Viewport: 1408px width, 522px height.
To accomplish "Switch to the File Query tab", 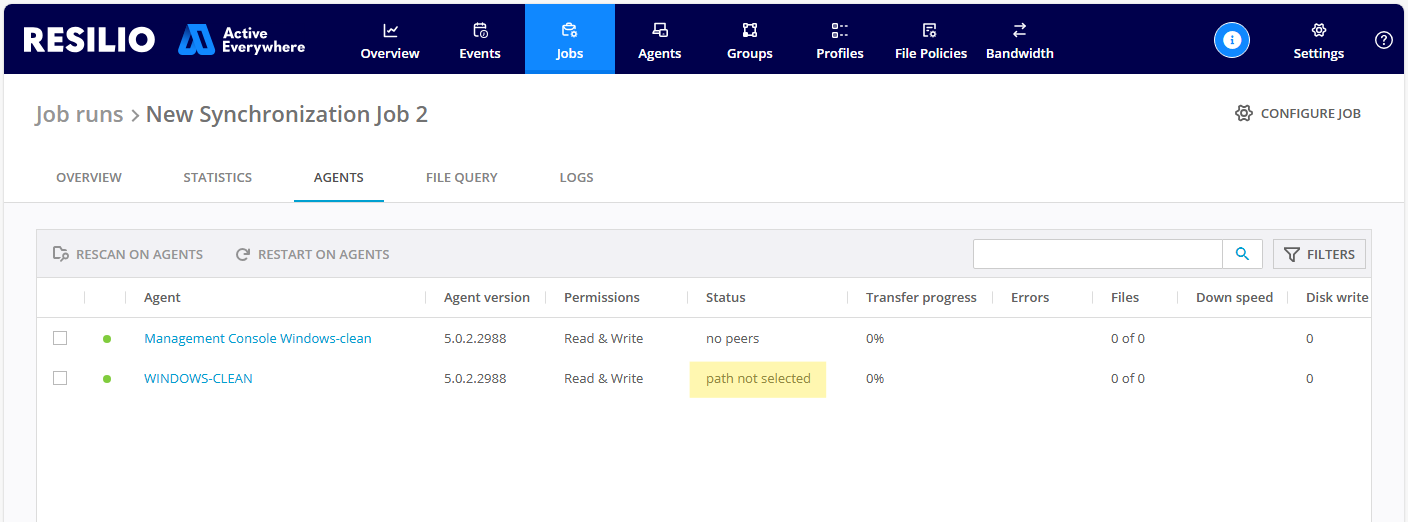I will [461, 177].
